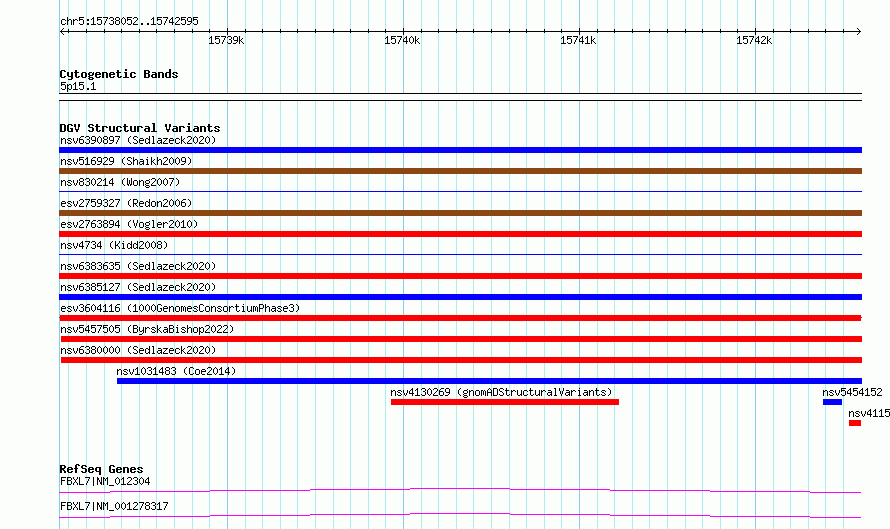Select the red bar under nsv5457505
This screenshot has height=529, width=890.
[460, 339]
